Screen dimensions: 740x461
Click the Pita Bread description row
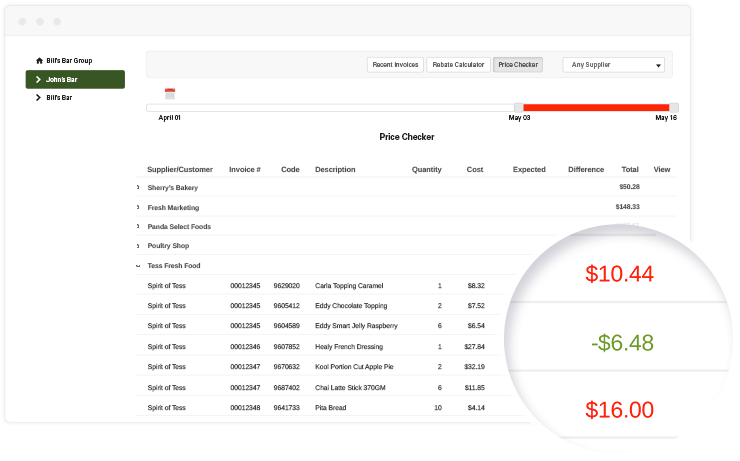coord(333,408)
